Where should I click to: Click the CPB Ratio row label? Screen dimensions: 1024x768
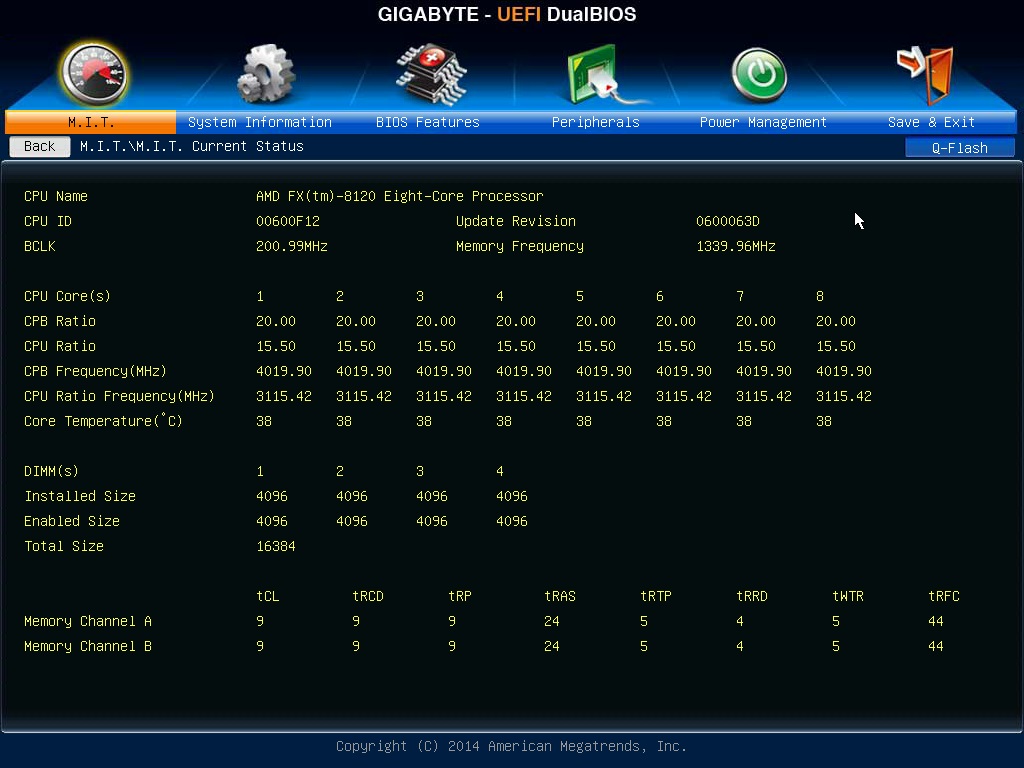point(59,321)
